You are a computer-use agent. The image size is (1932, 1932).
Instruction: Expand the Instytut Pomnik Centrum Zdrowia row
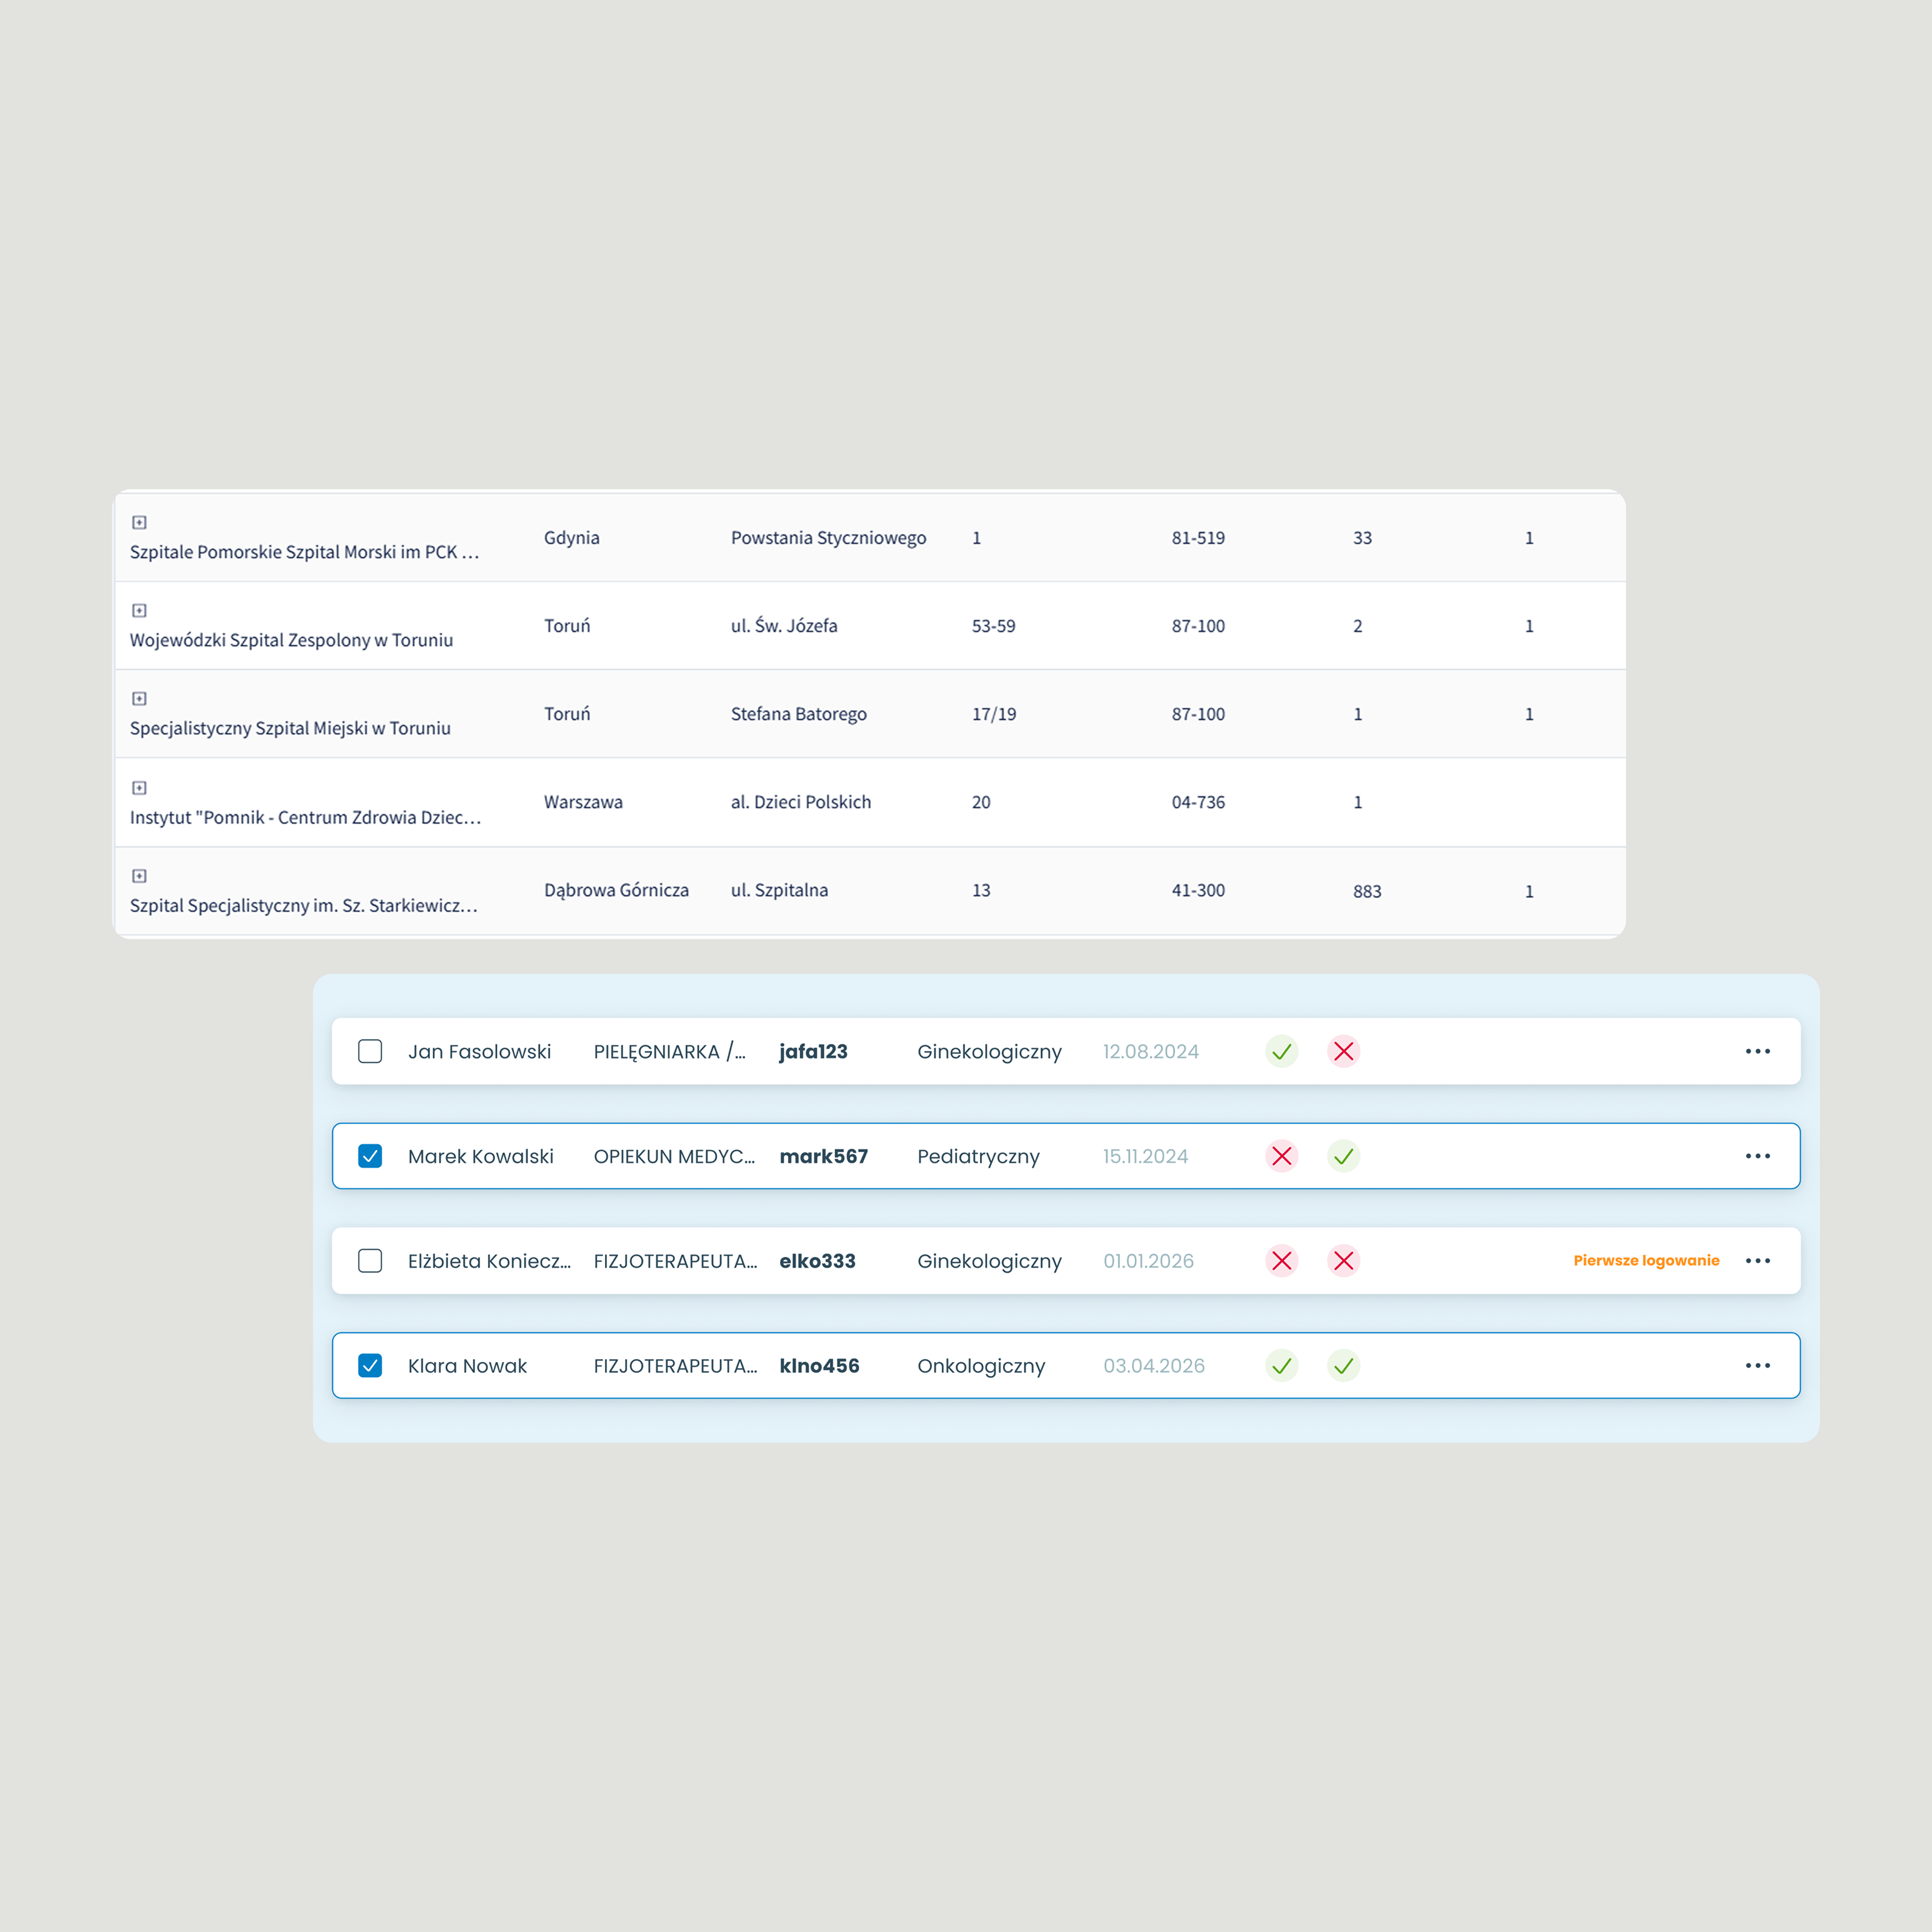click(x=140, y=787)
